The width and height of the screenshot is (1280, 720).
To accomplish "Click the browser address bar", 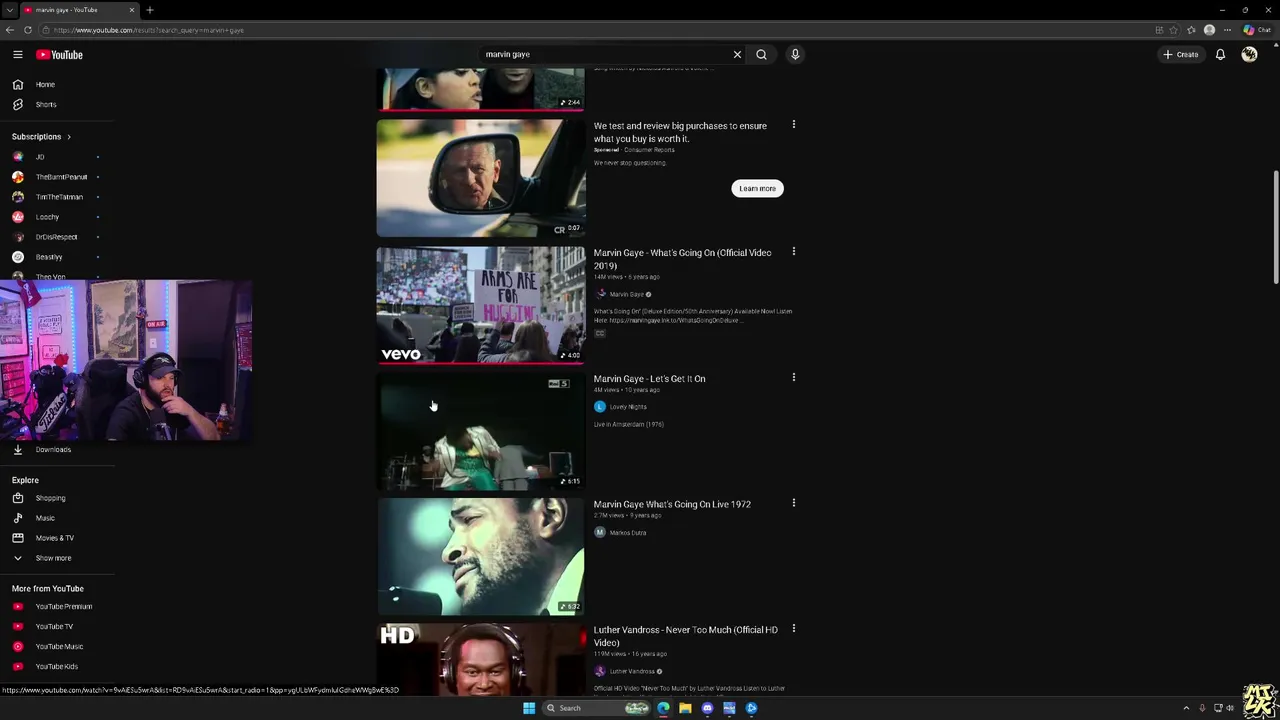I will [x=600, y=30].
